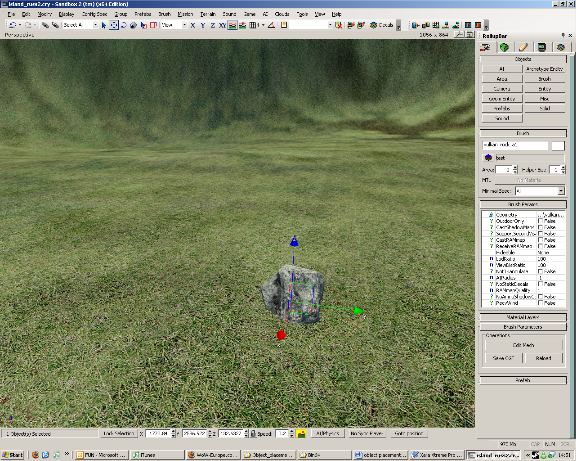Toggle the checkbox above RecvWind row
This screenshot has width=576, height=461.
(x=540, y=296)
